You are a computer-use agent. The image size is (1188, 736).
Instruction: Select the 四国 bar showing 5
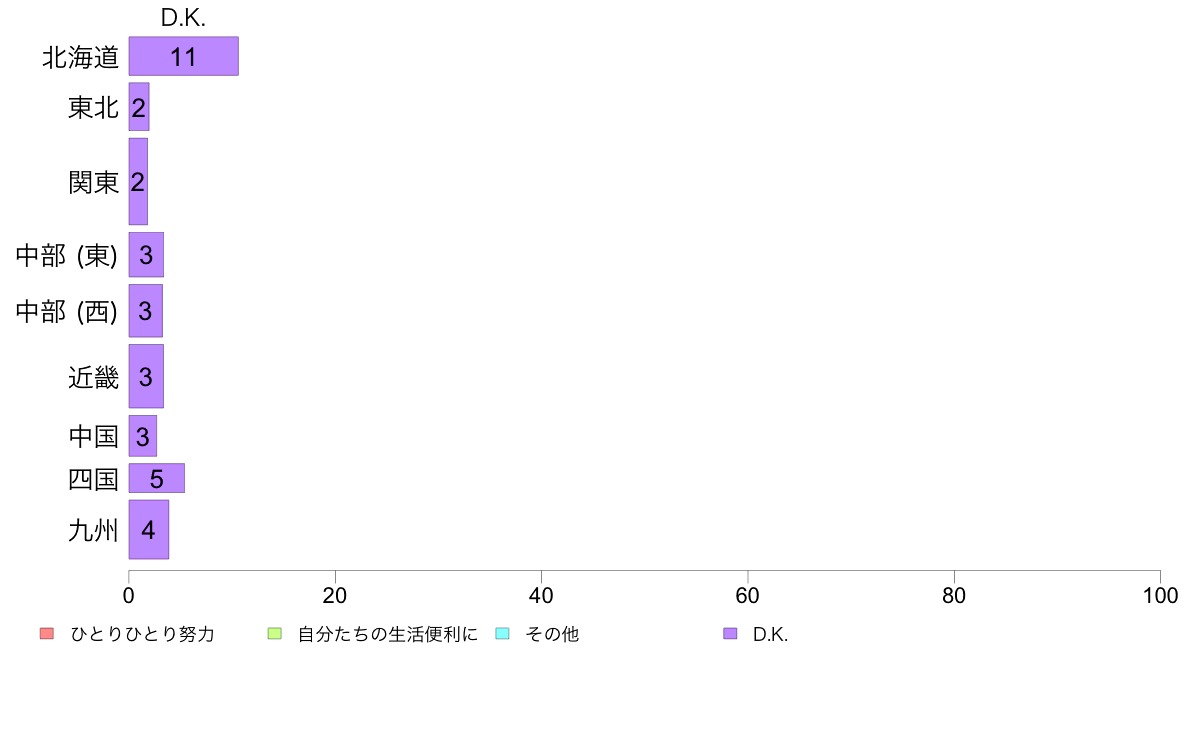coord(157,478)
